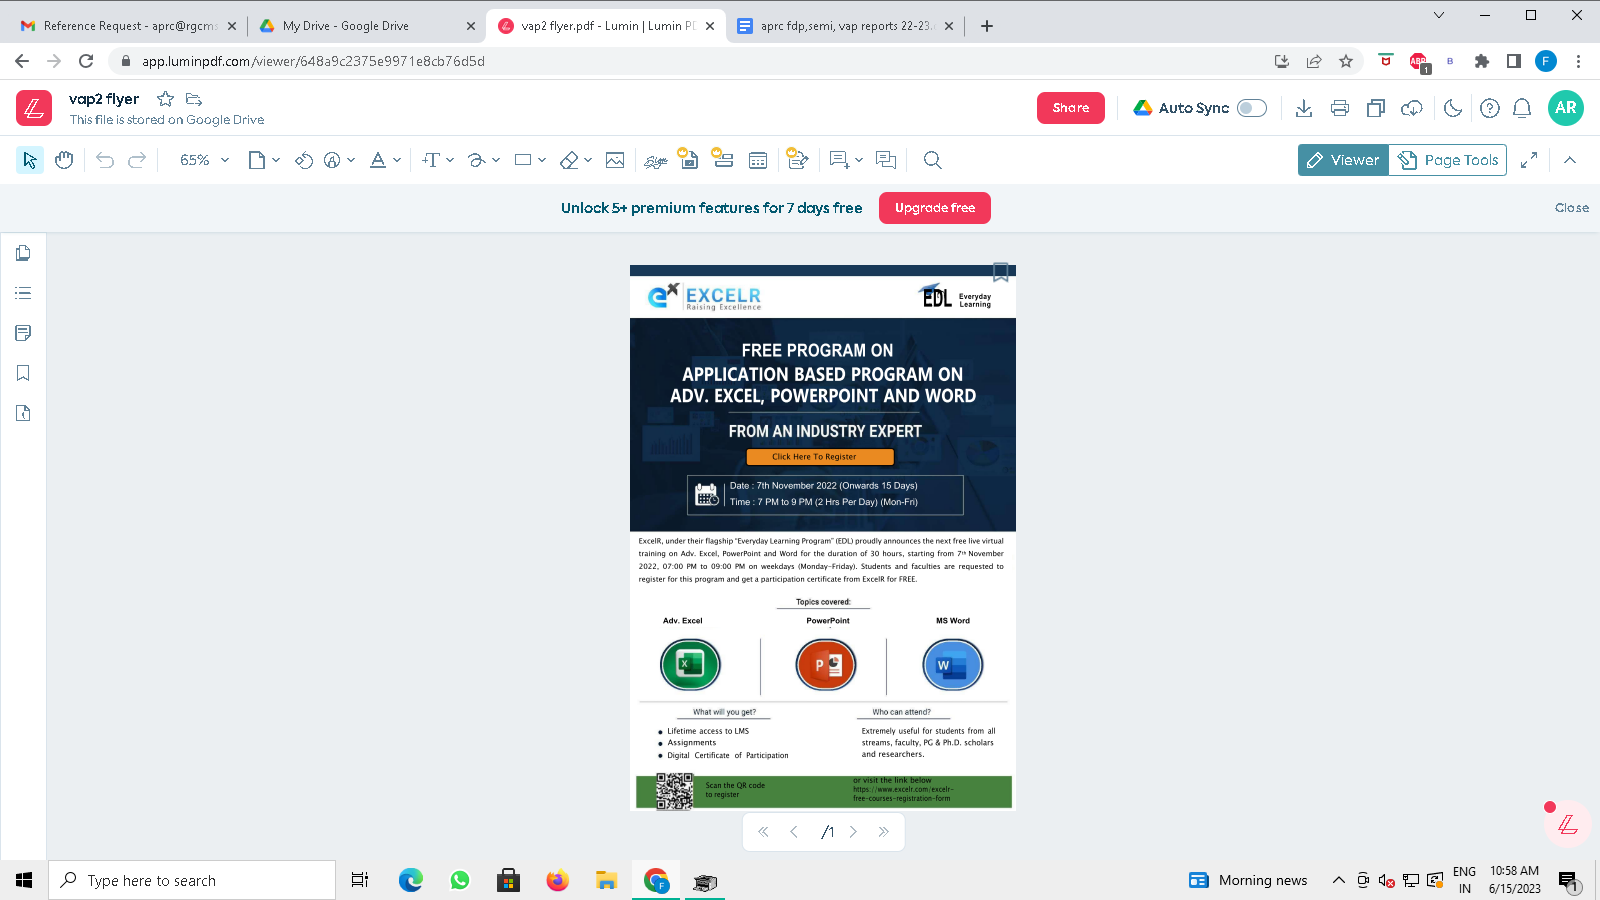
Task: Open bookmarks panel in left sidebar
Action: (x=23, y=373)
